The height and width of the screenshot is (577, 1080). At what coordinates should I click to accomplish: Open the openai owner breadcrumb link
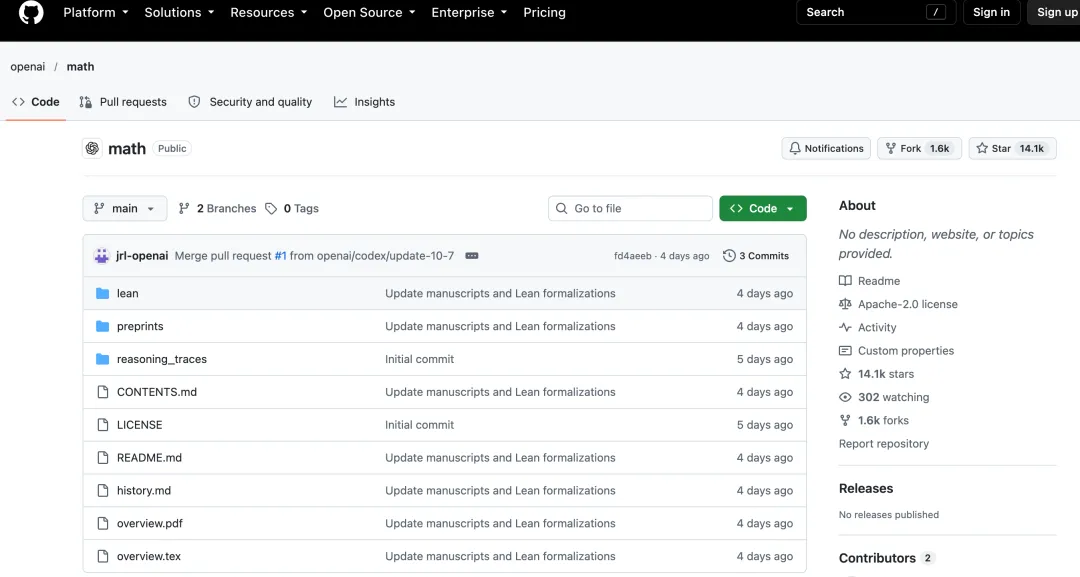(28, 67)
